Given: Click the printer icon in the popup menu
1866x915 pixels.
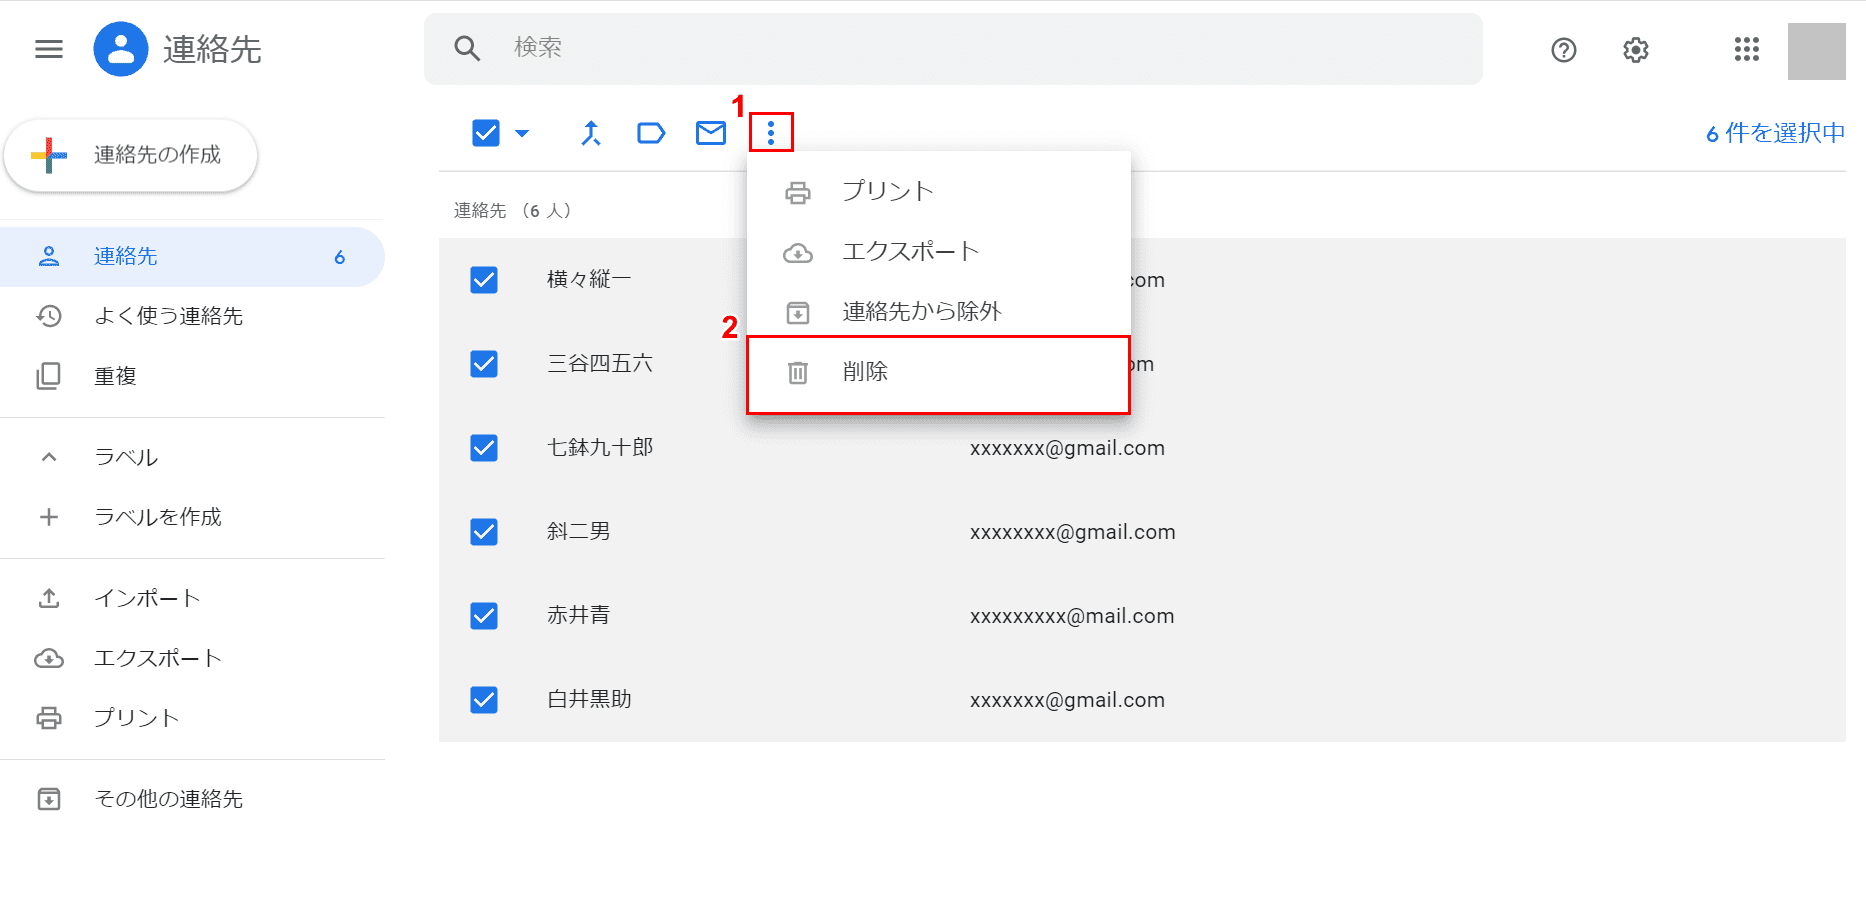Looking at the screenshot, I should click(x=798, y=192).
